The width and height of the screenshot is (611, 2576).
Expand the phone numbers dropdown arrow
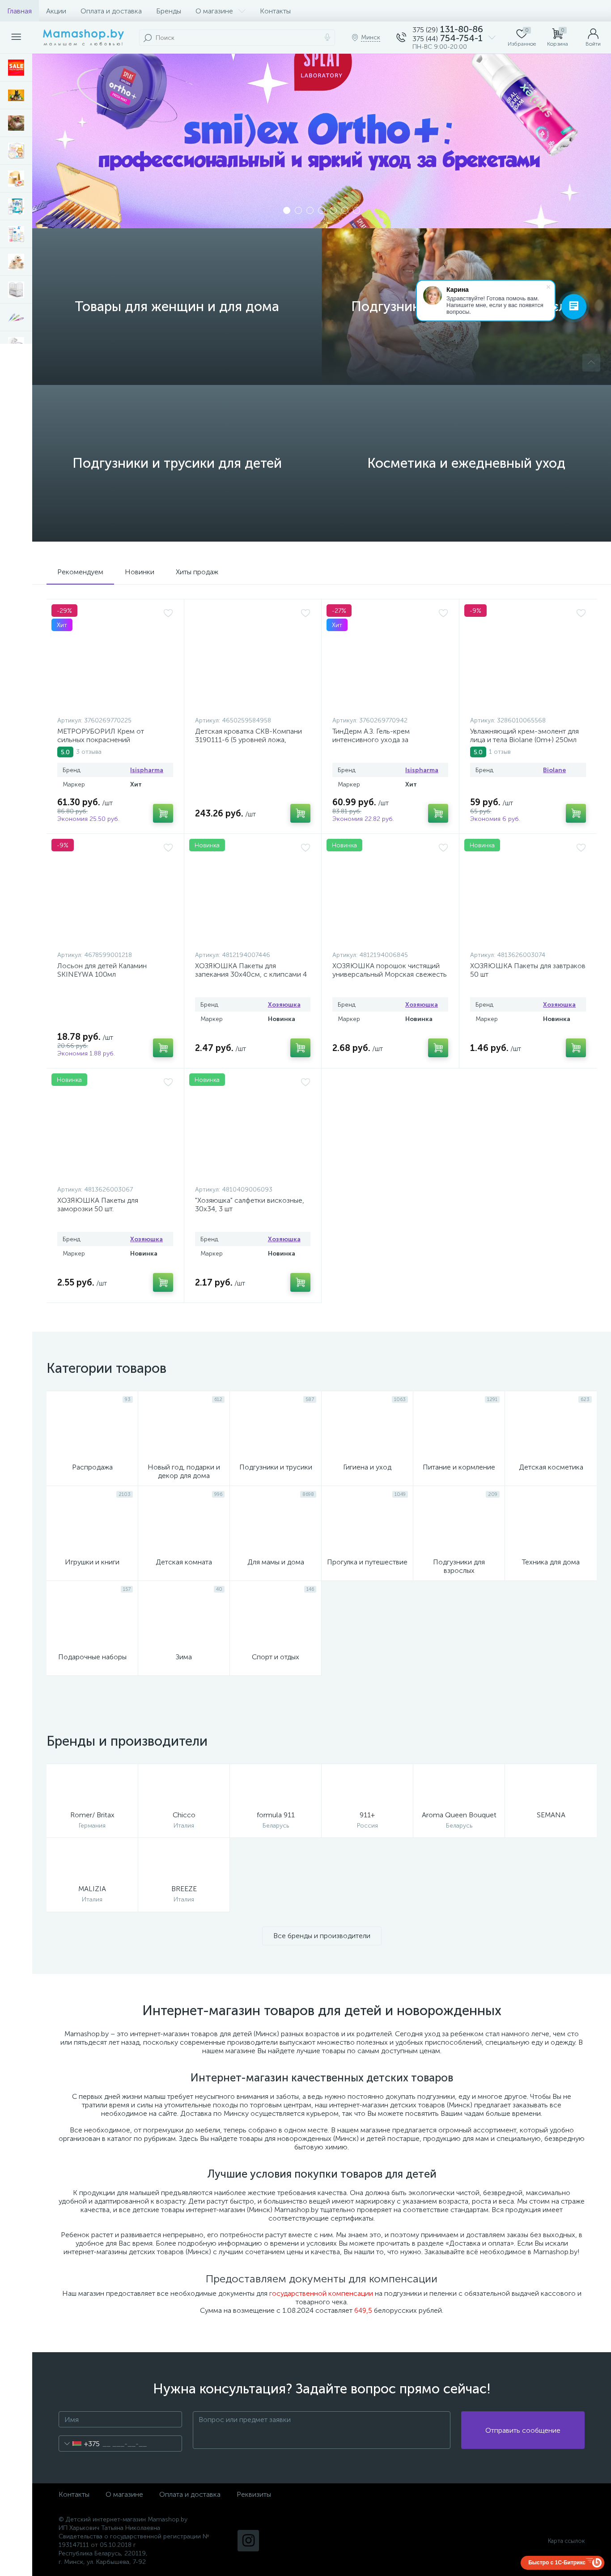[492, 38]
